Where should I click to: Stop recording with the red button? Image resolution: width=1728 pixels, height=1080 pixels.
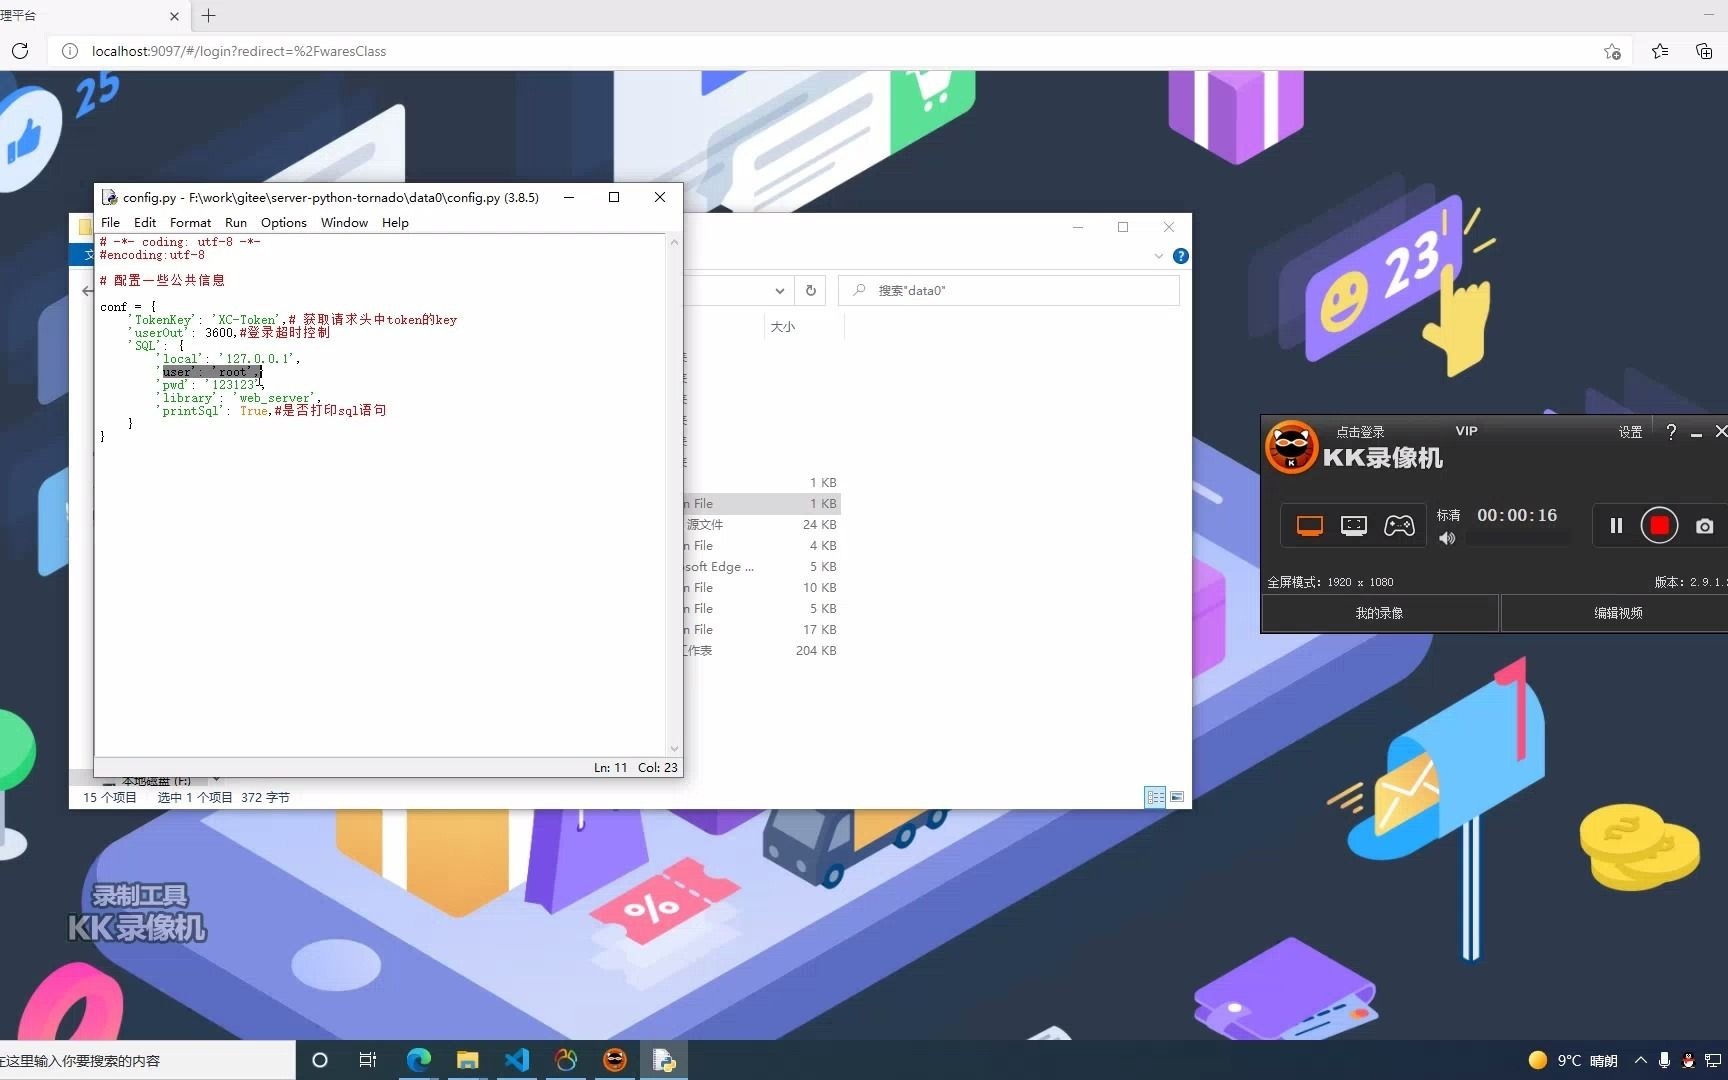[x=1659, y=526]
